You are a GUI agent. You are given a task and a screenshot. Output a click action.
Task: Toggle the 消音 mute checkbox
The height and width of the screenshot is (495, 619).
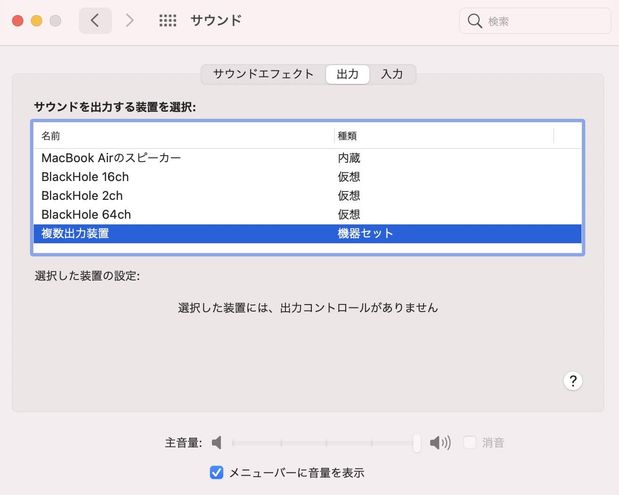(x=470, y=442)
